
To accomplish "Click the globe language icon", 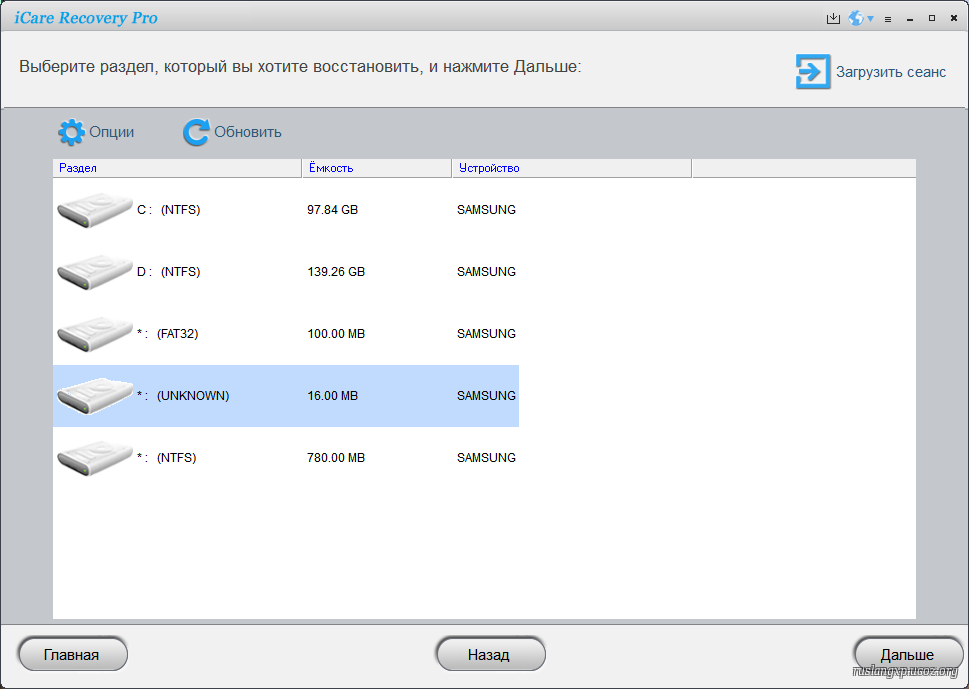I will pos(856,19).
